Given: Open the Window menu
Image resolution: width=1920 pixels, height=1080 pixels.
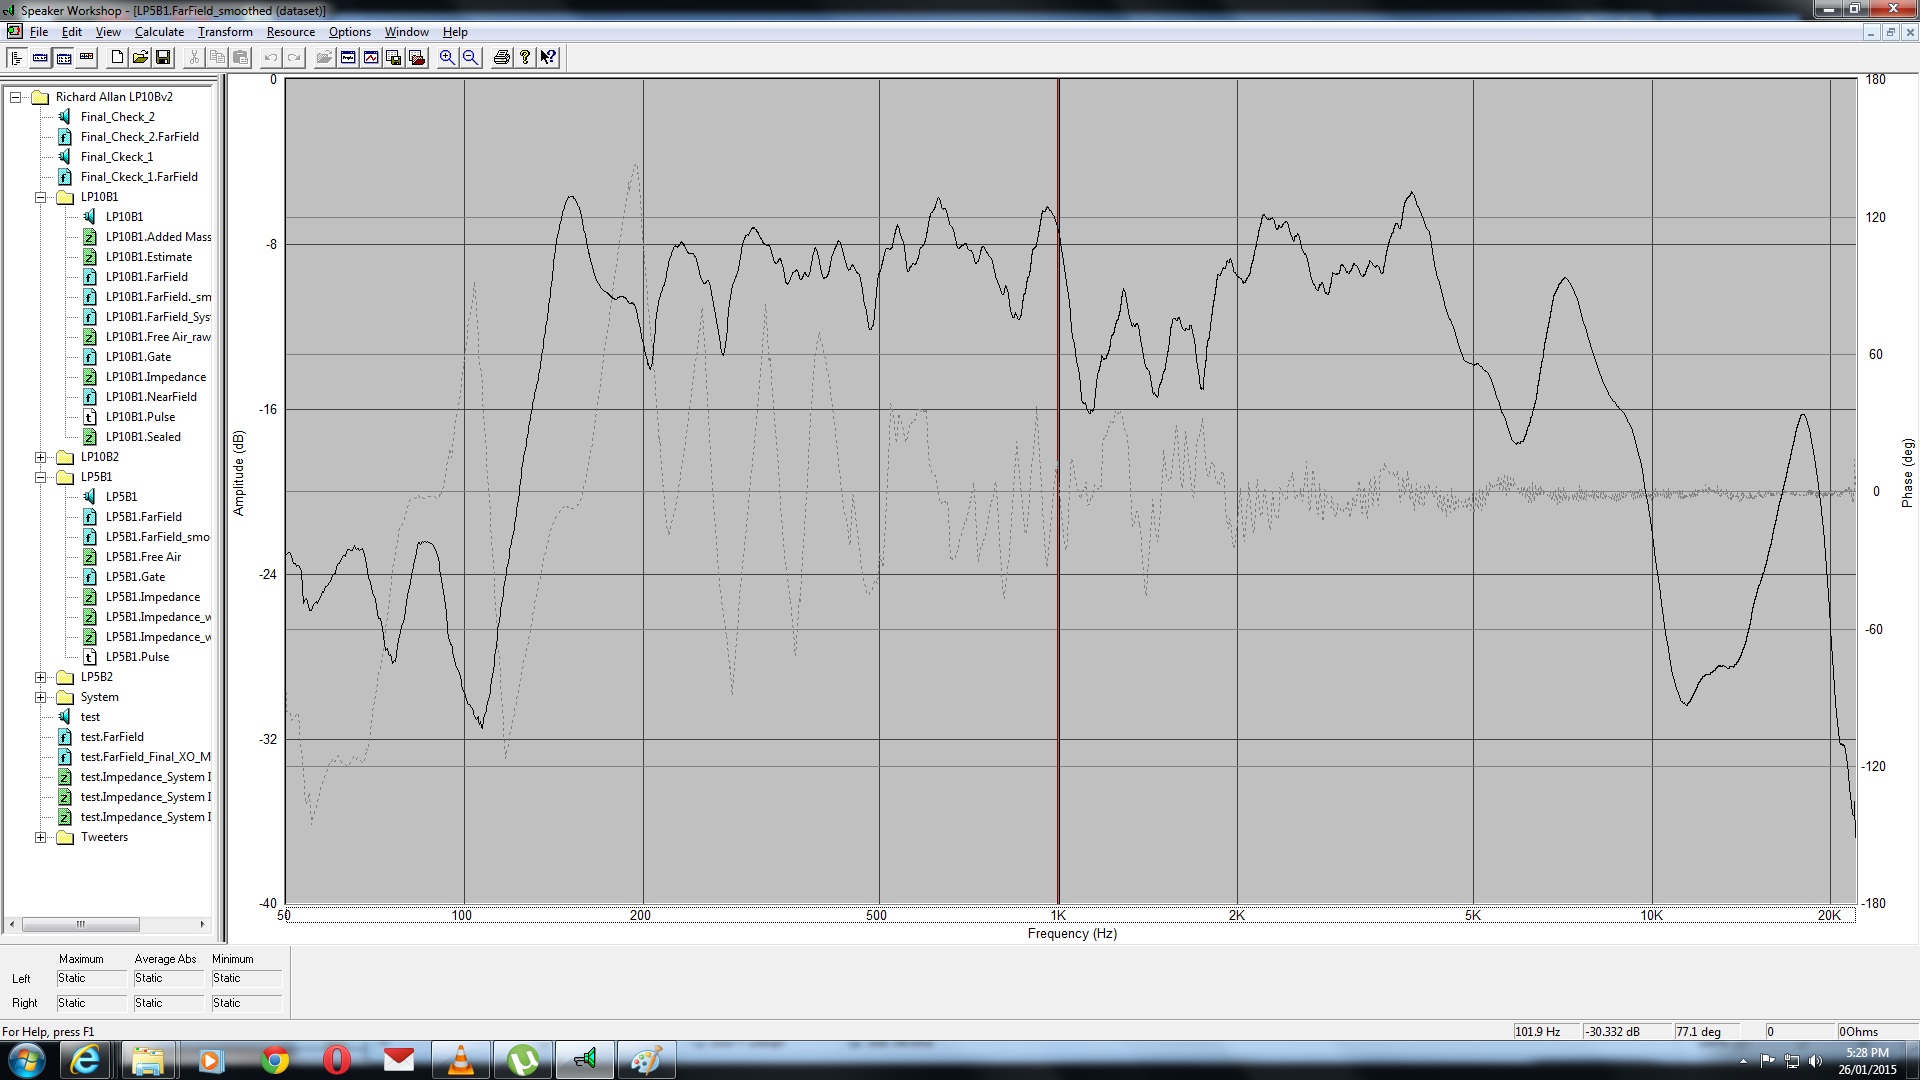Looking at the screenshot, I should pyautogui.click(x=406, y=32).
